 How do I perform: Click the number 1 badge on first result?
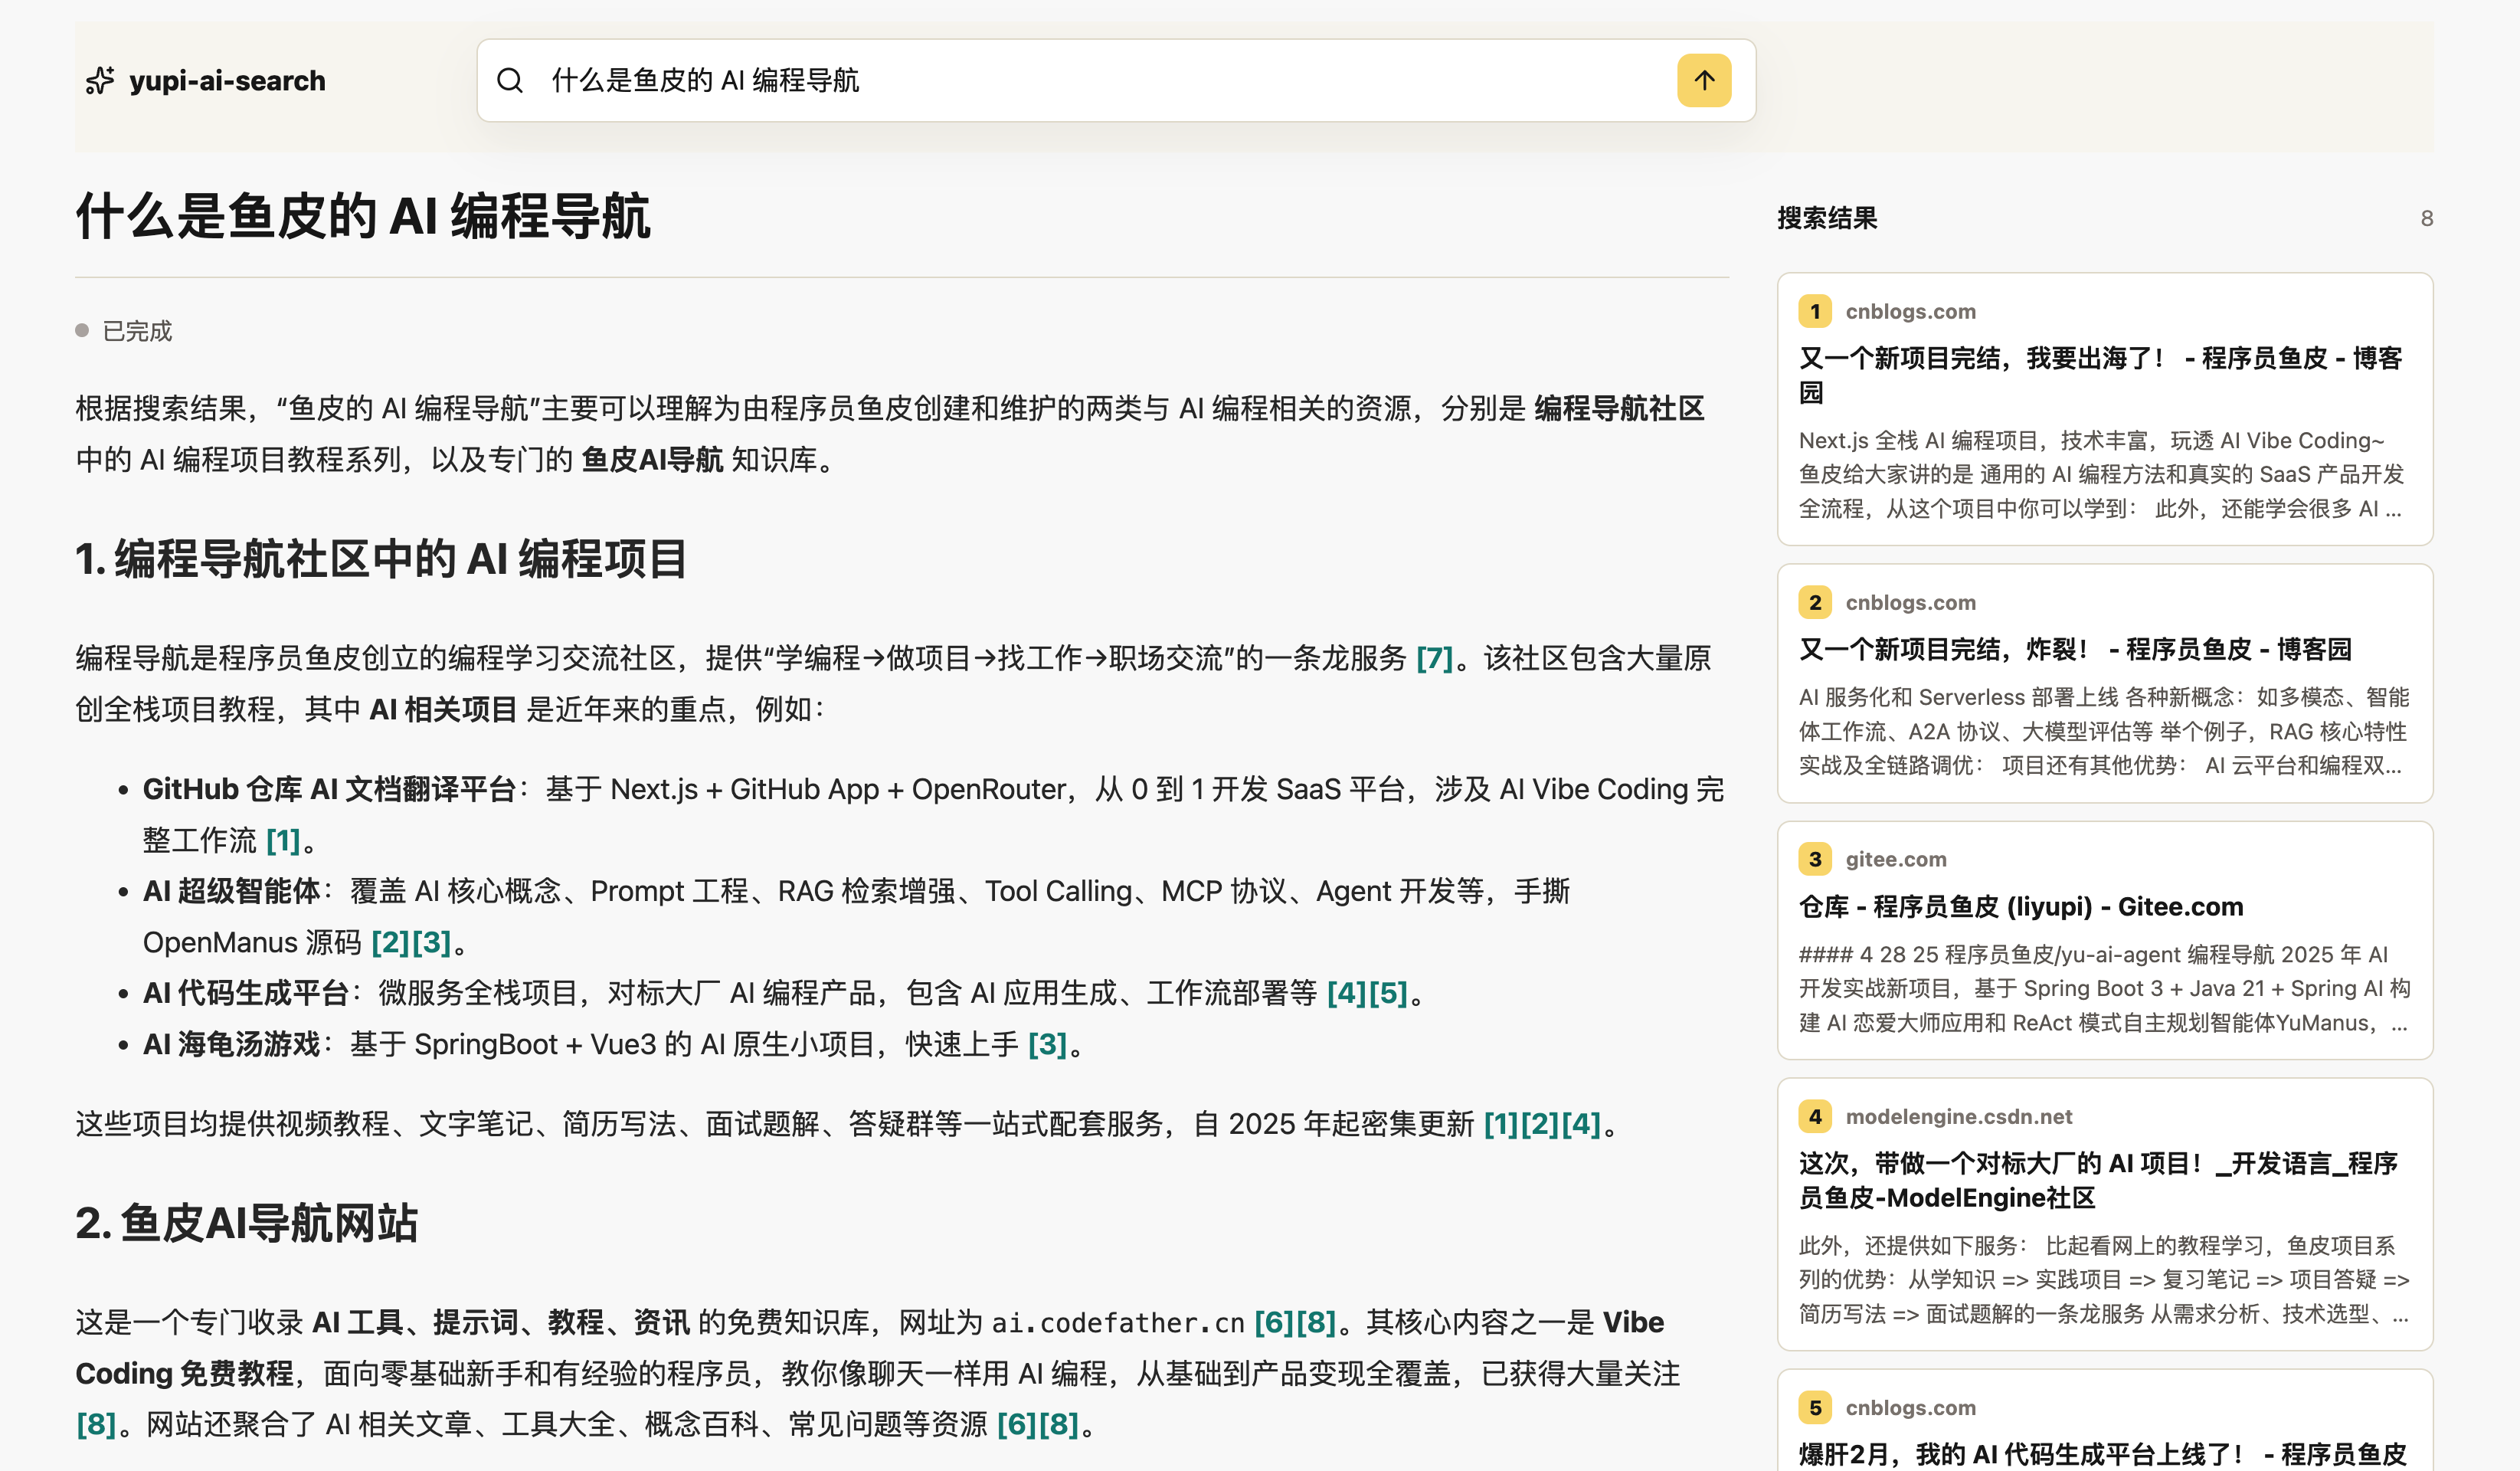point(1815,311)
